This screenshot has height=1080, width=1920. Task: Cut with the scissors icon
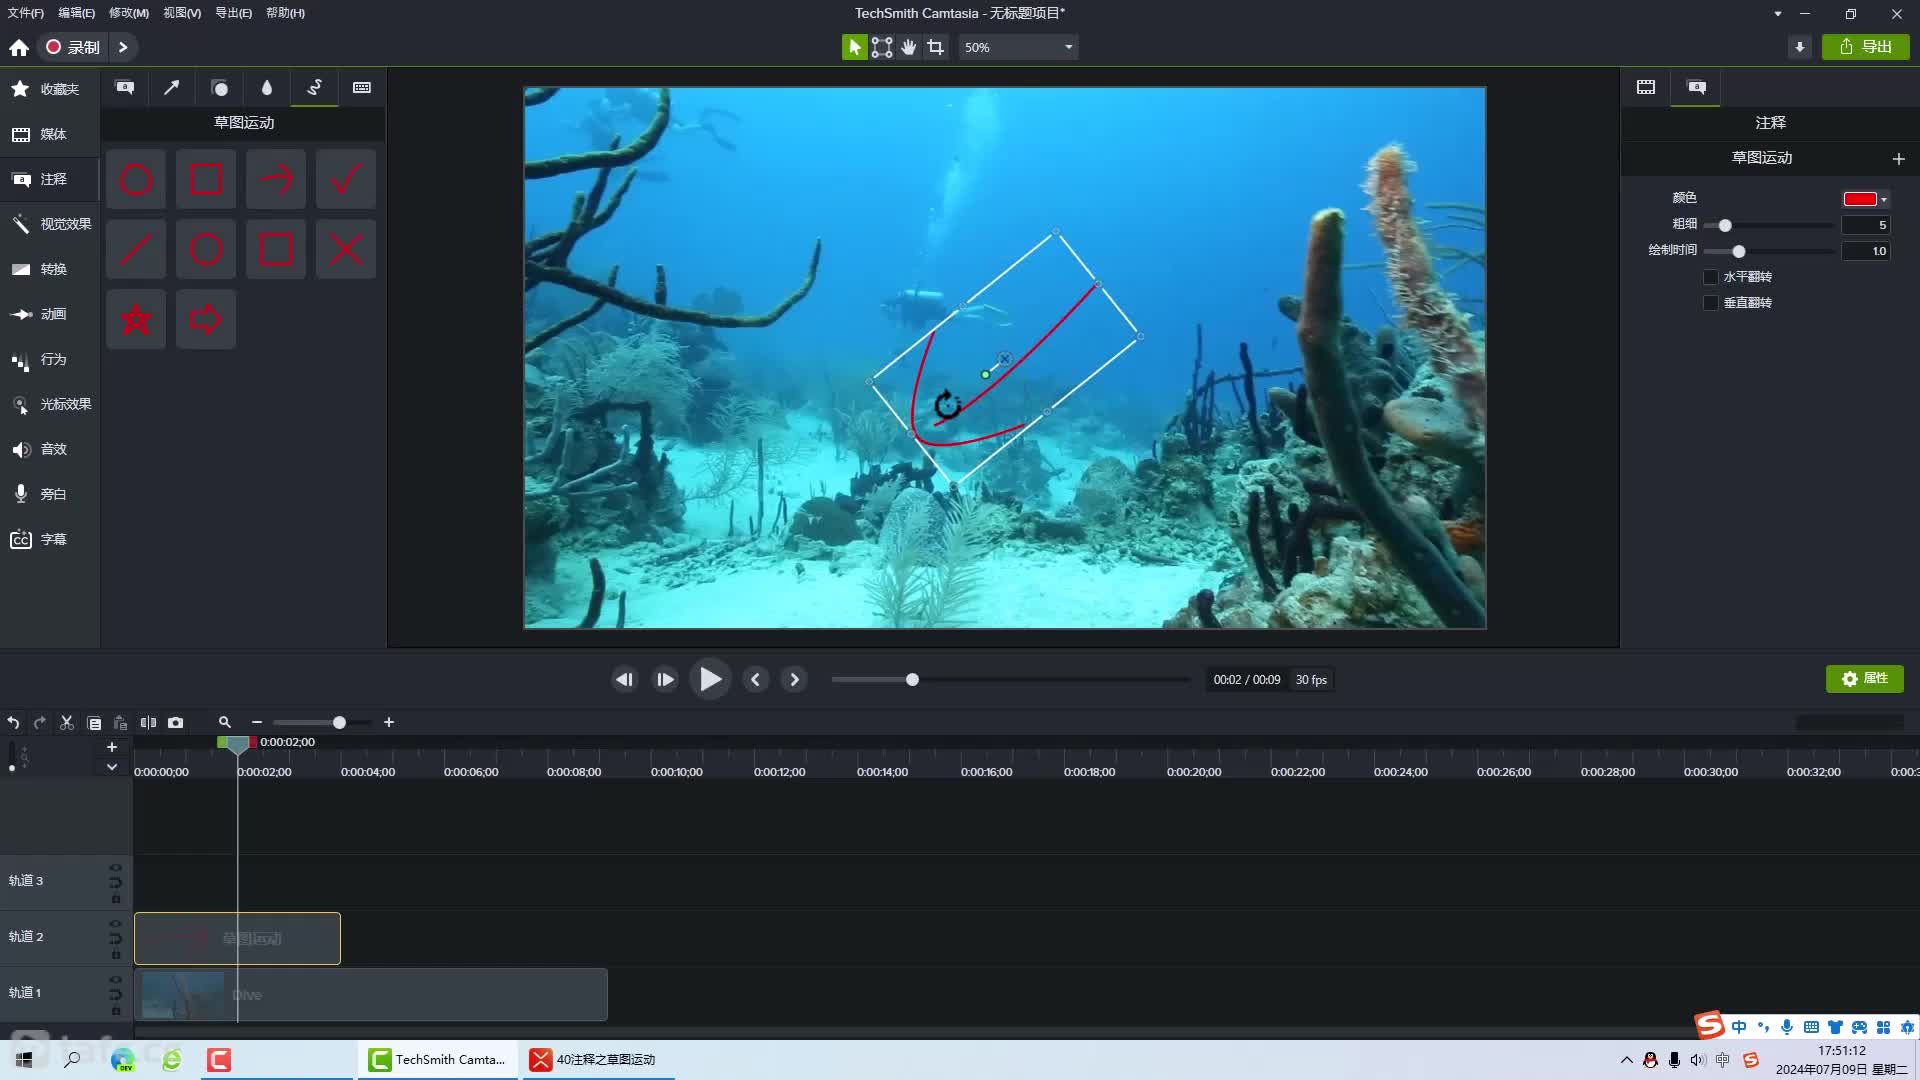[67, 722]
